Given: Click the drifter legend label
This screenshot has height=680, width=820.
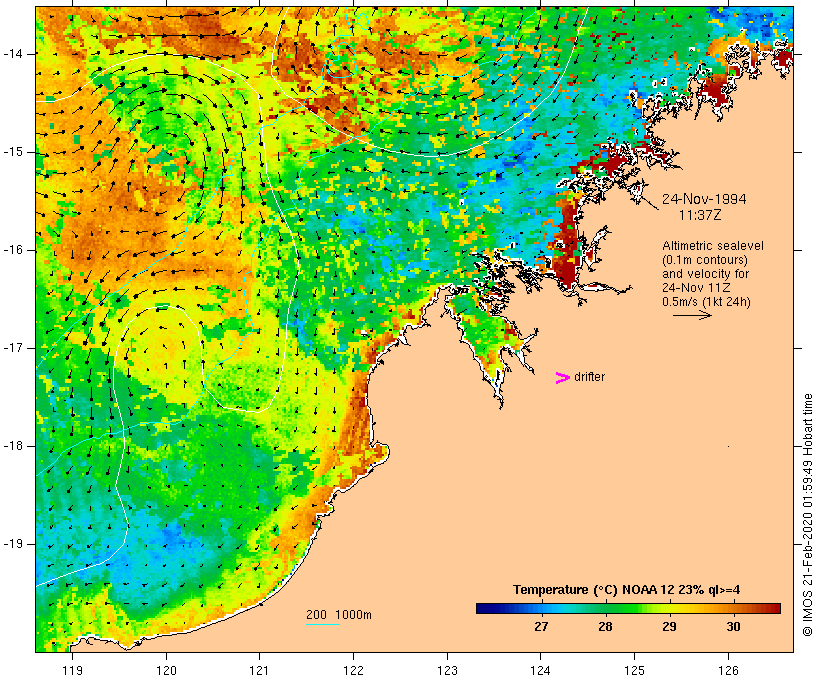Looking at the screenshot, I should (589, 377).
